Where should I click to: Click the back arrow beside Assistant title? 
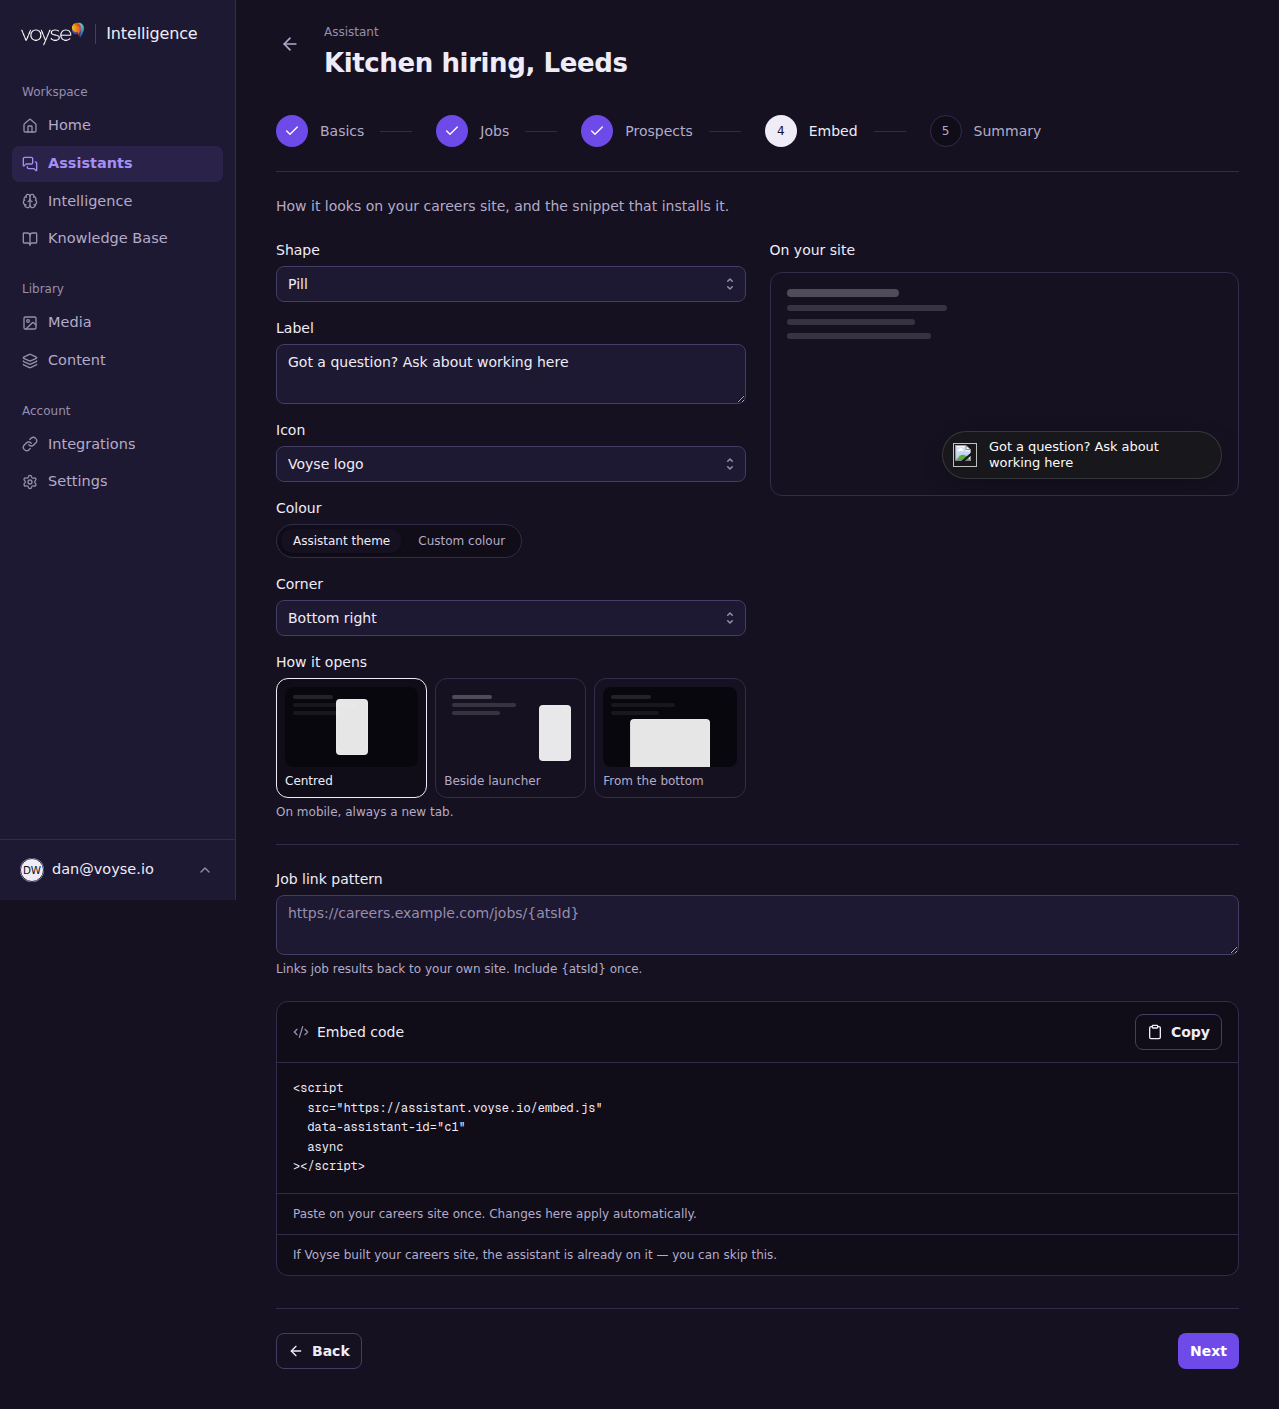290,44
